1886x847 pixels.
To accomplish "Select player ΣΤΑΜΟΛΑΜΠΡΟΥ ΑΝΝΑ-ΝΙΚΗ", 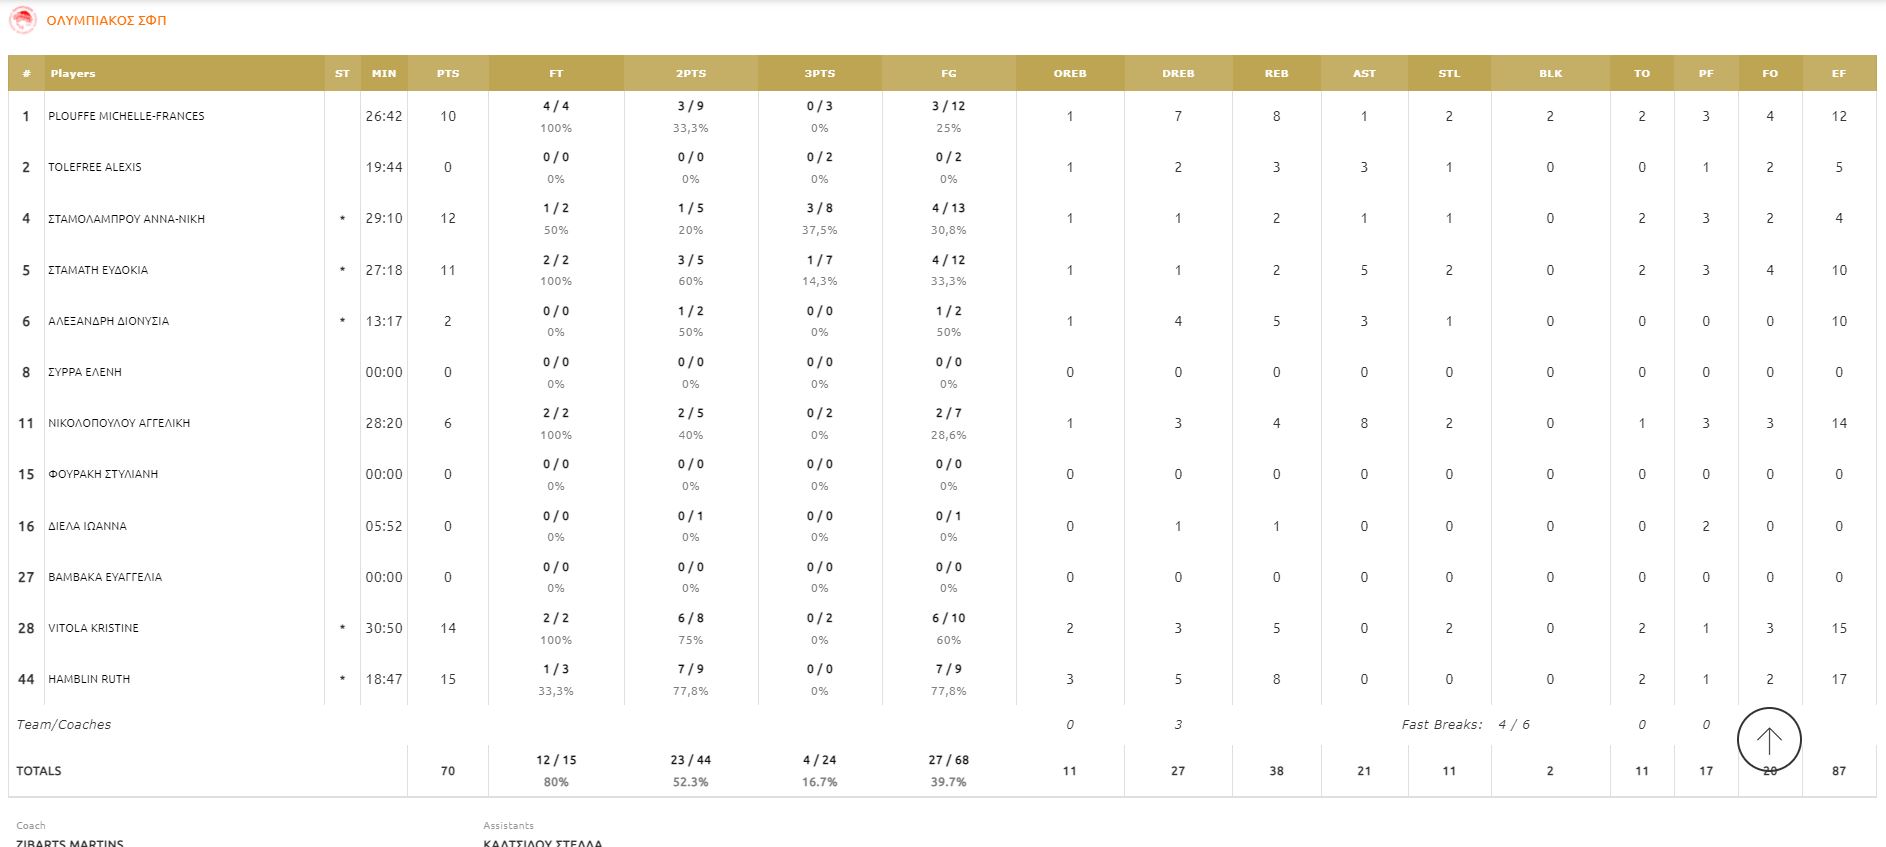I will [126, 219].
